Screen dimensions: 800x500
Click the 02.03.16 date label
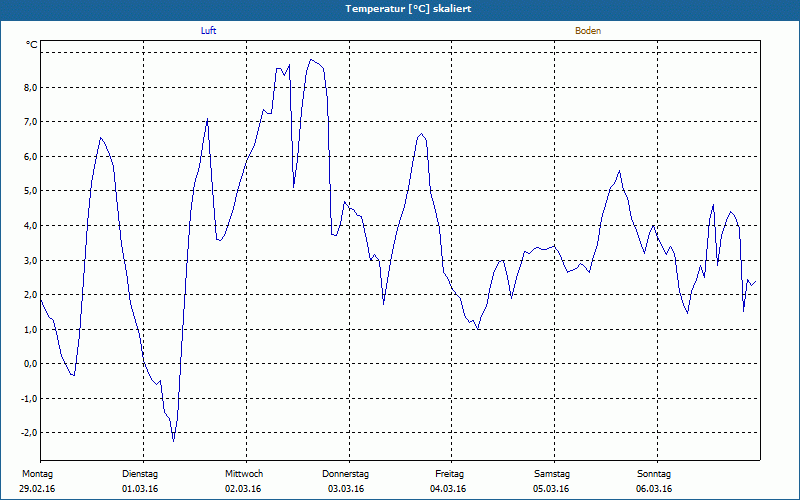click(x=243, y=489)
